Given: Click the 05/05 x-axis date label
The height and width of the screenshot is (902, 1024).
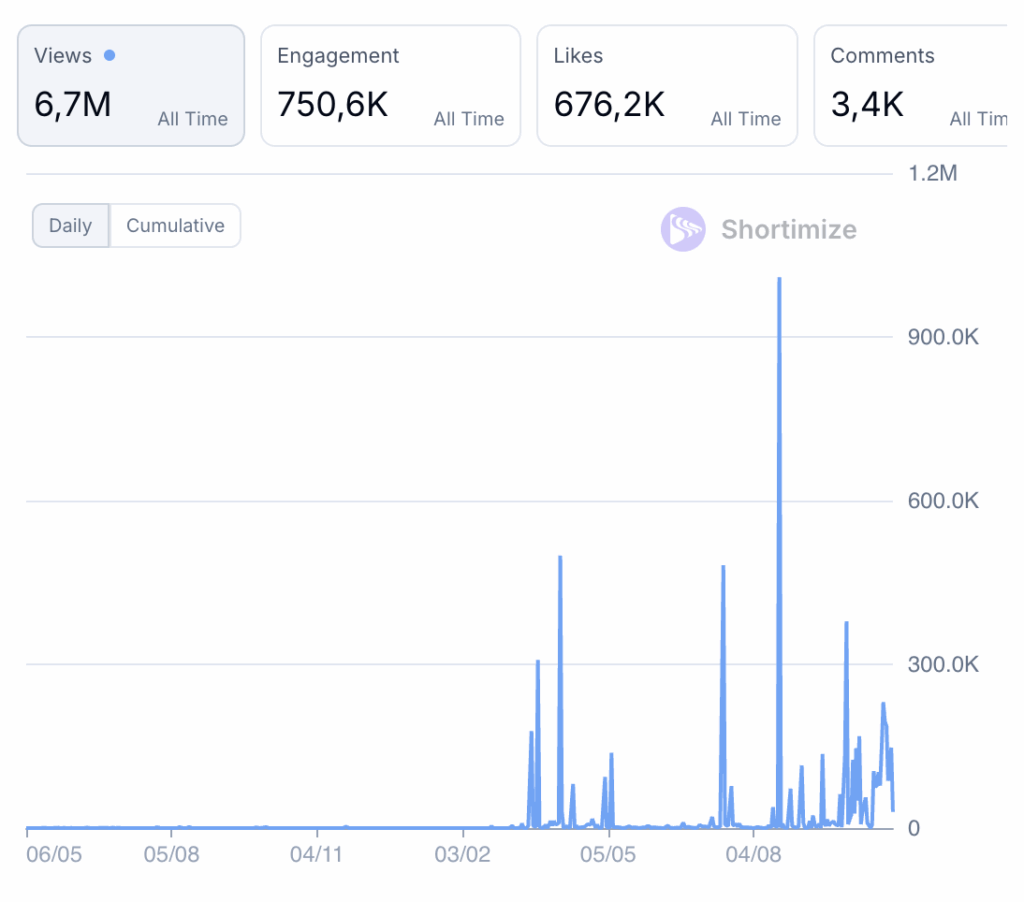Looking at the screenshot, I should click(608, 856).
